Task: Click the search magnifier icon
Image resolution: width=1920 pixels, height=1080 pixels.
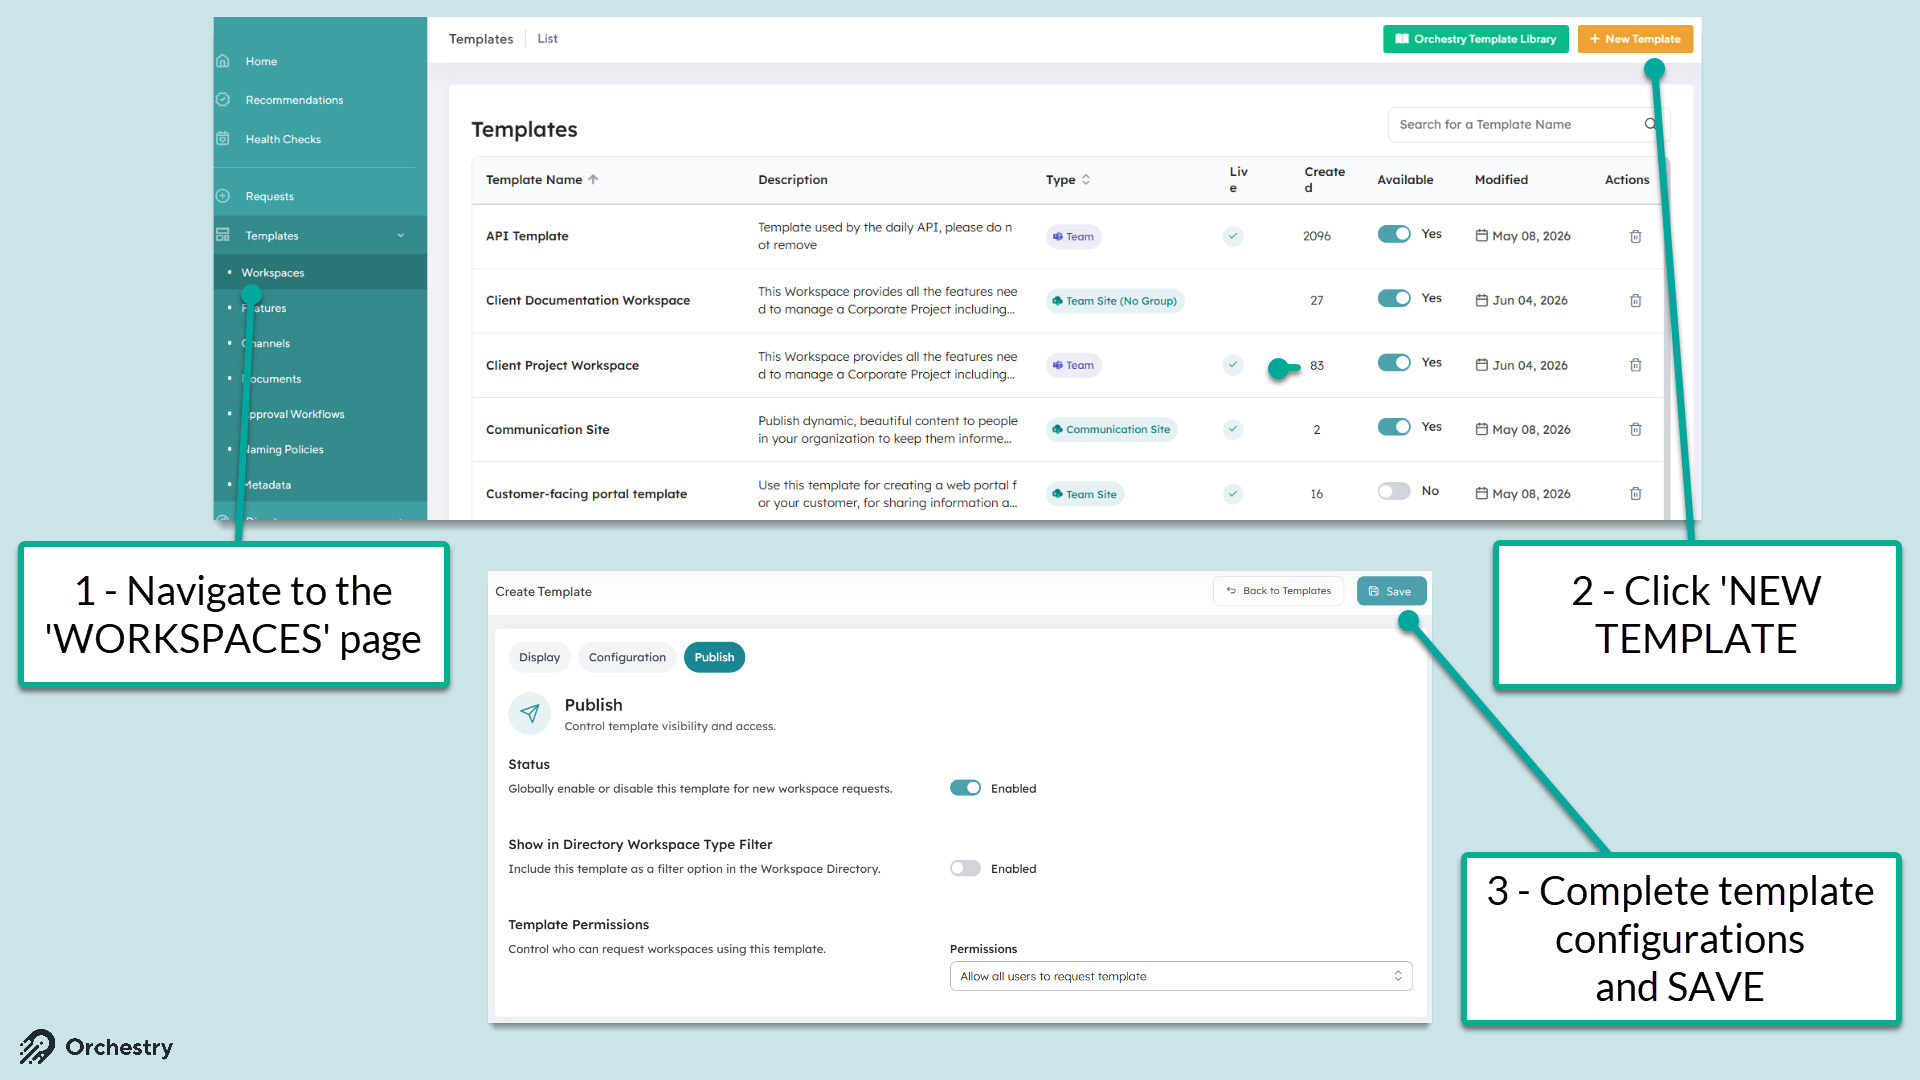Action: point(1650,124)
